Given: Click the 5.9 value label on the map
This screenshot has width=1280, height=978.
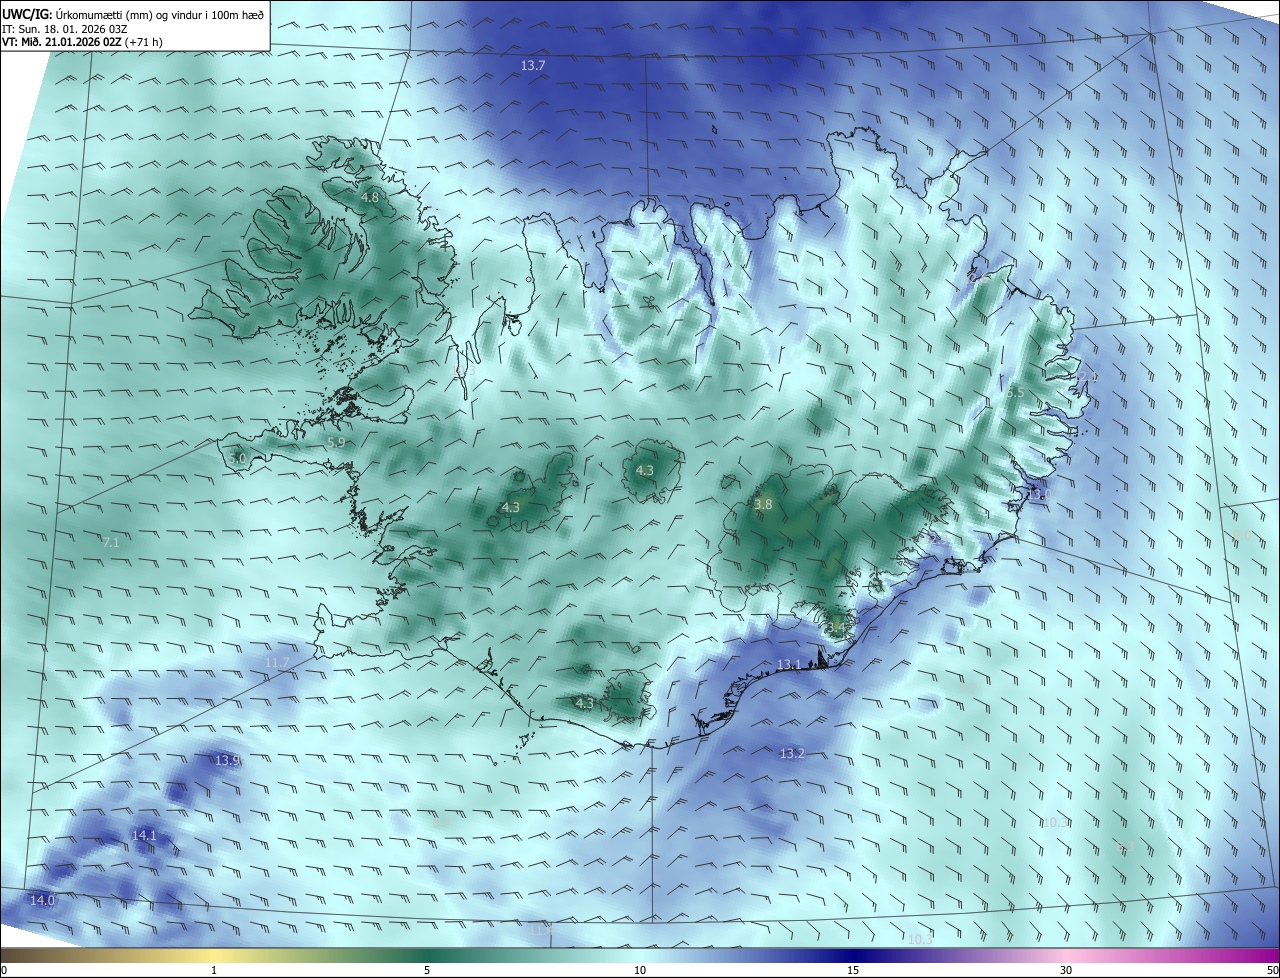Looking at the screenshot, I should (336, 442).
